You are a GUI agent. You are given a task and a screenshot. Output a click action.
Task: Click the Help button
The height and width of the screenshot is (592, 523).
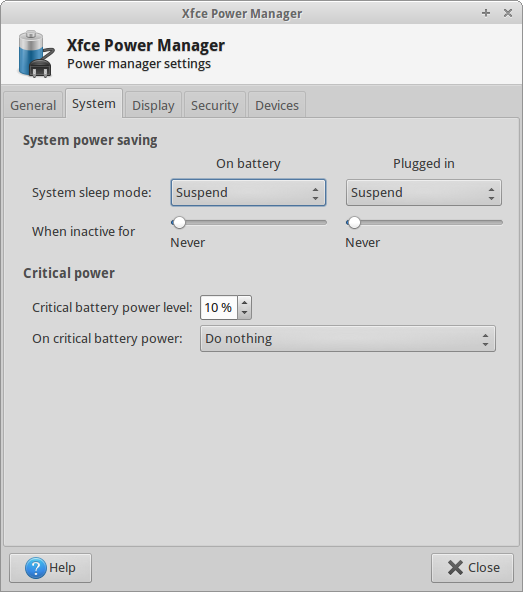point(51,568)
